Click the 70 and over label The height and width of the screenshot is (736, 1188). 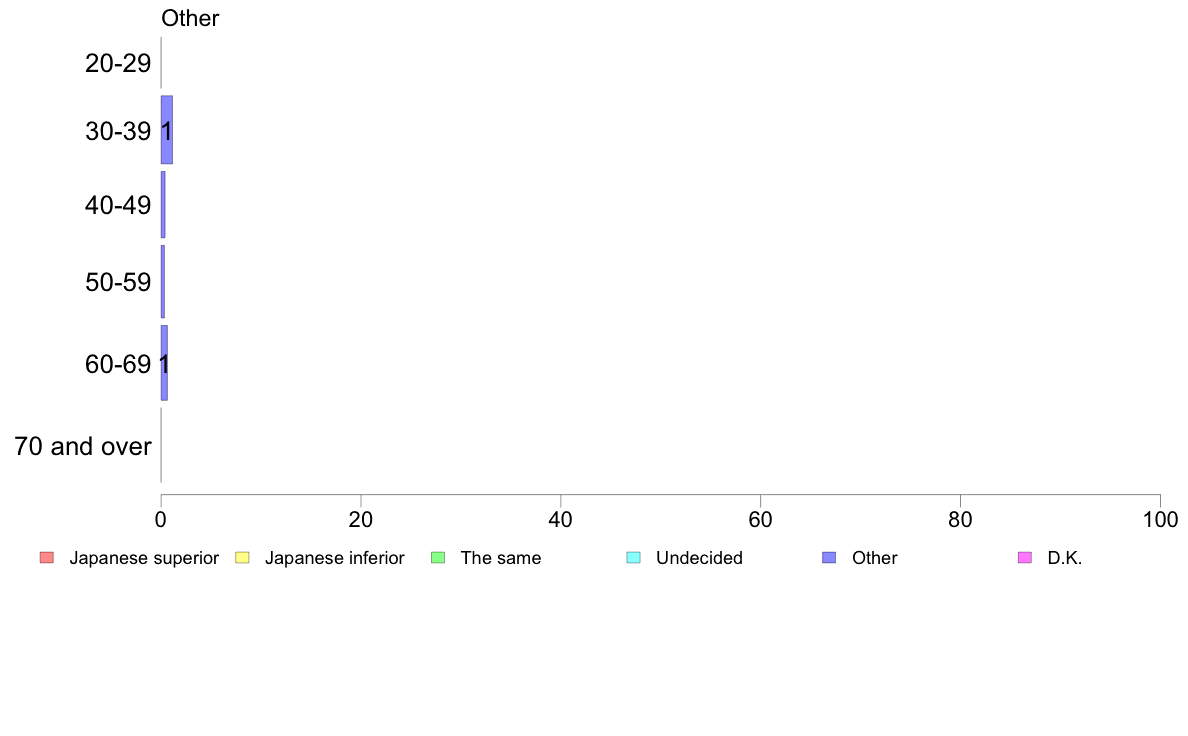[83, 446]
